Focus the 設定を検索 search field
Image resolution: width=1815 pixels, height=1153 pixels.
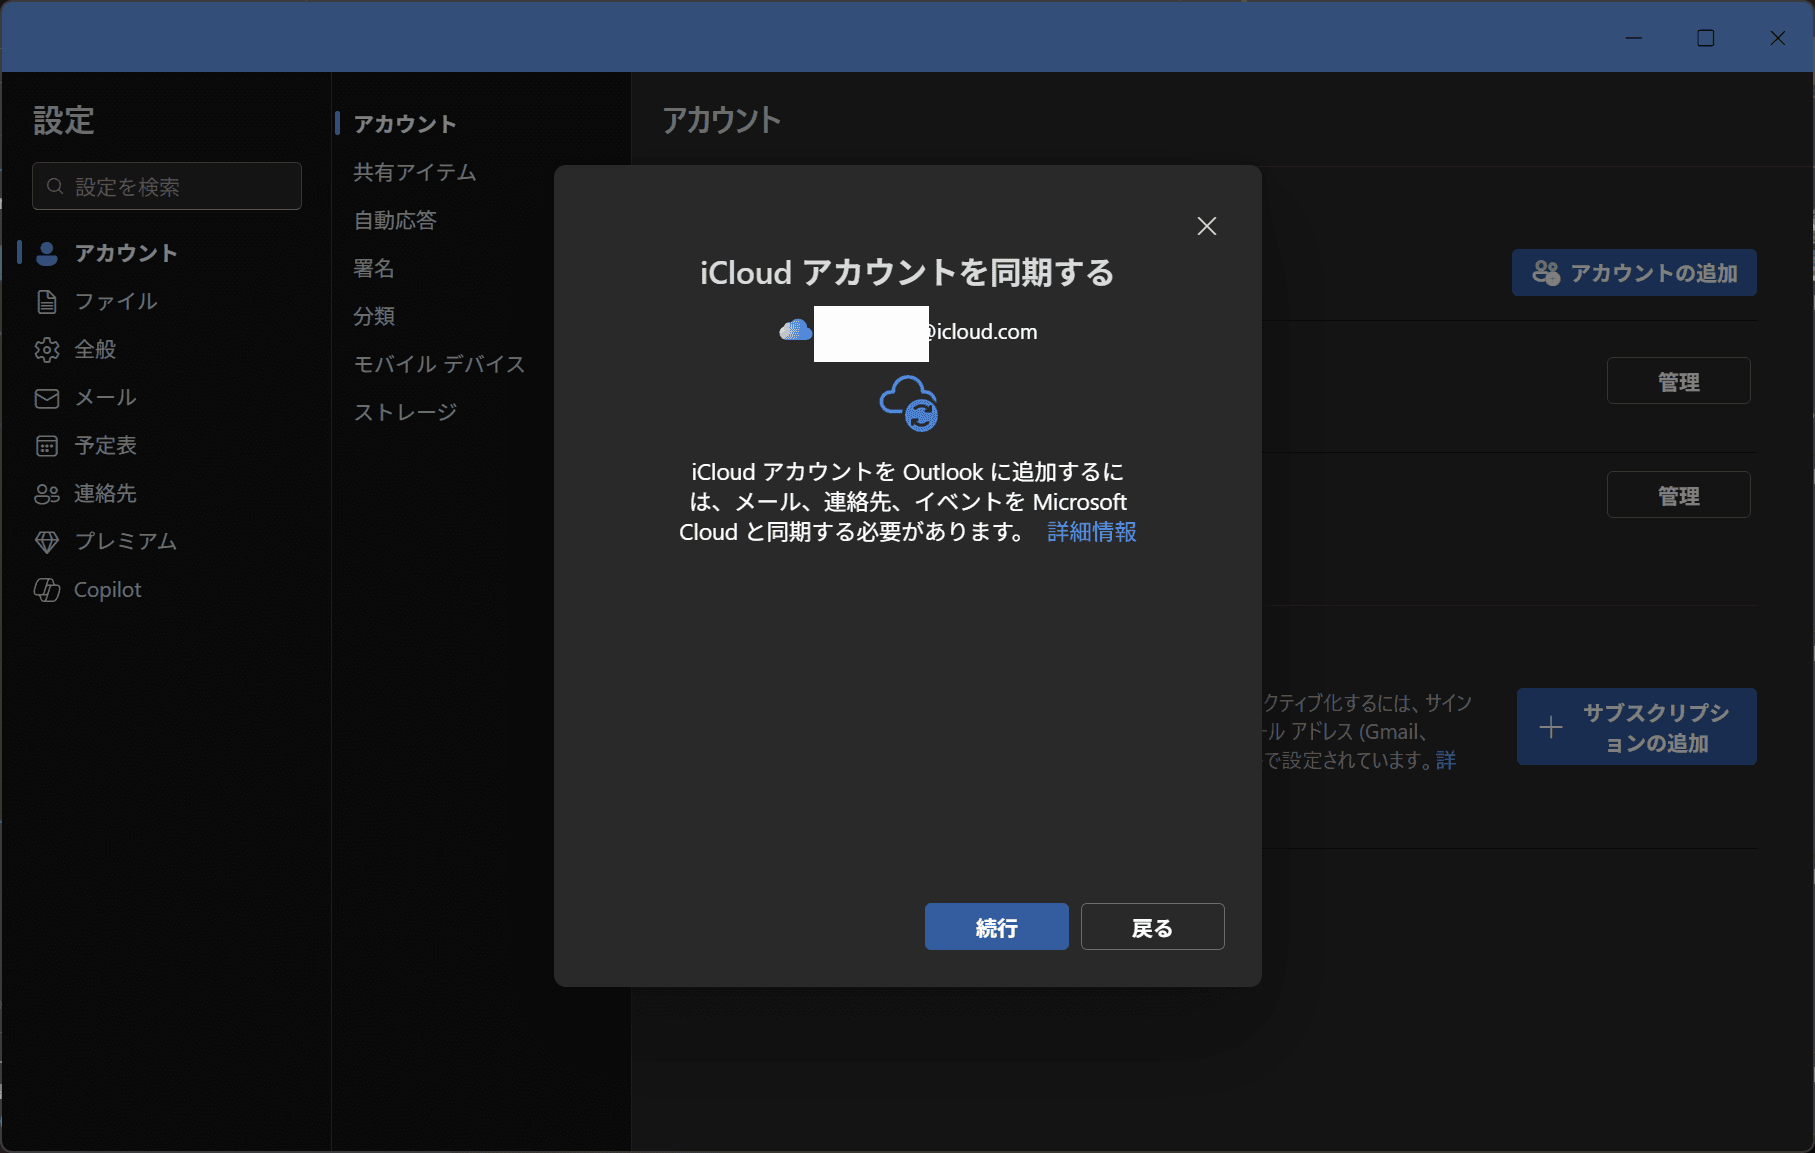[167, 187]
